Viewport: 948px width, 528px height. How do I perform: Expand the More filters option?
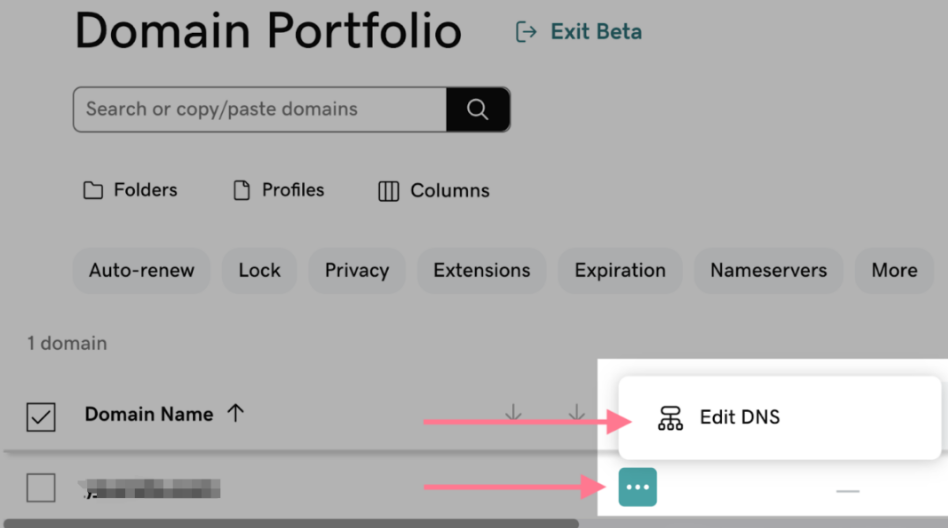click(x=893, y=271)
